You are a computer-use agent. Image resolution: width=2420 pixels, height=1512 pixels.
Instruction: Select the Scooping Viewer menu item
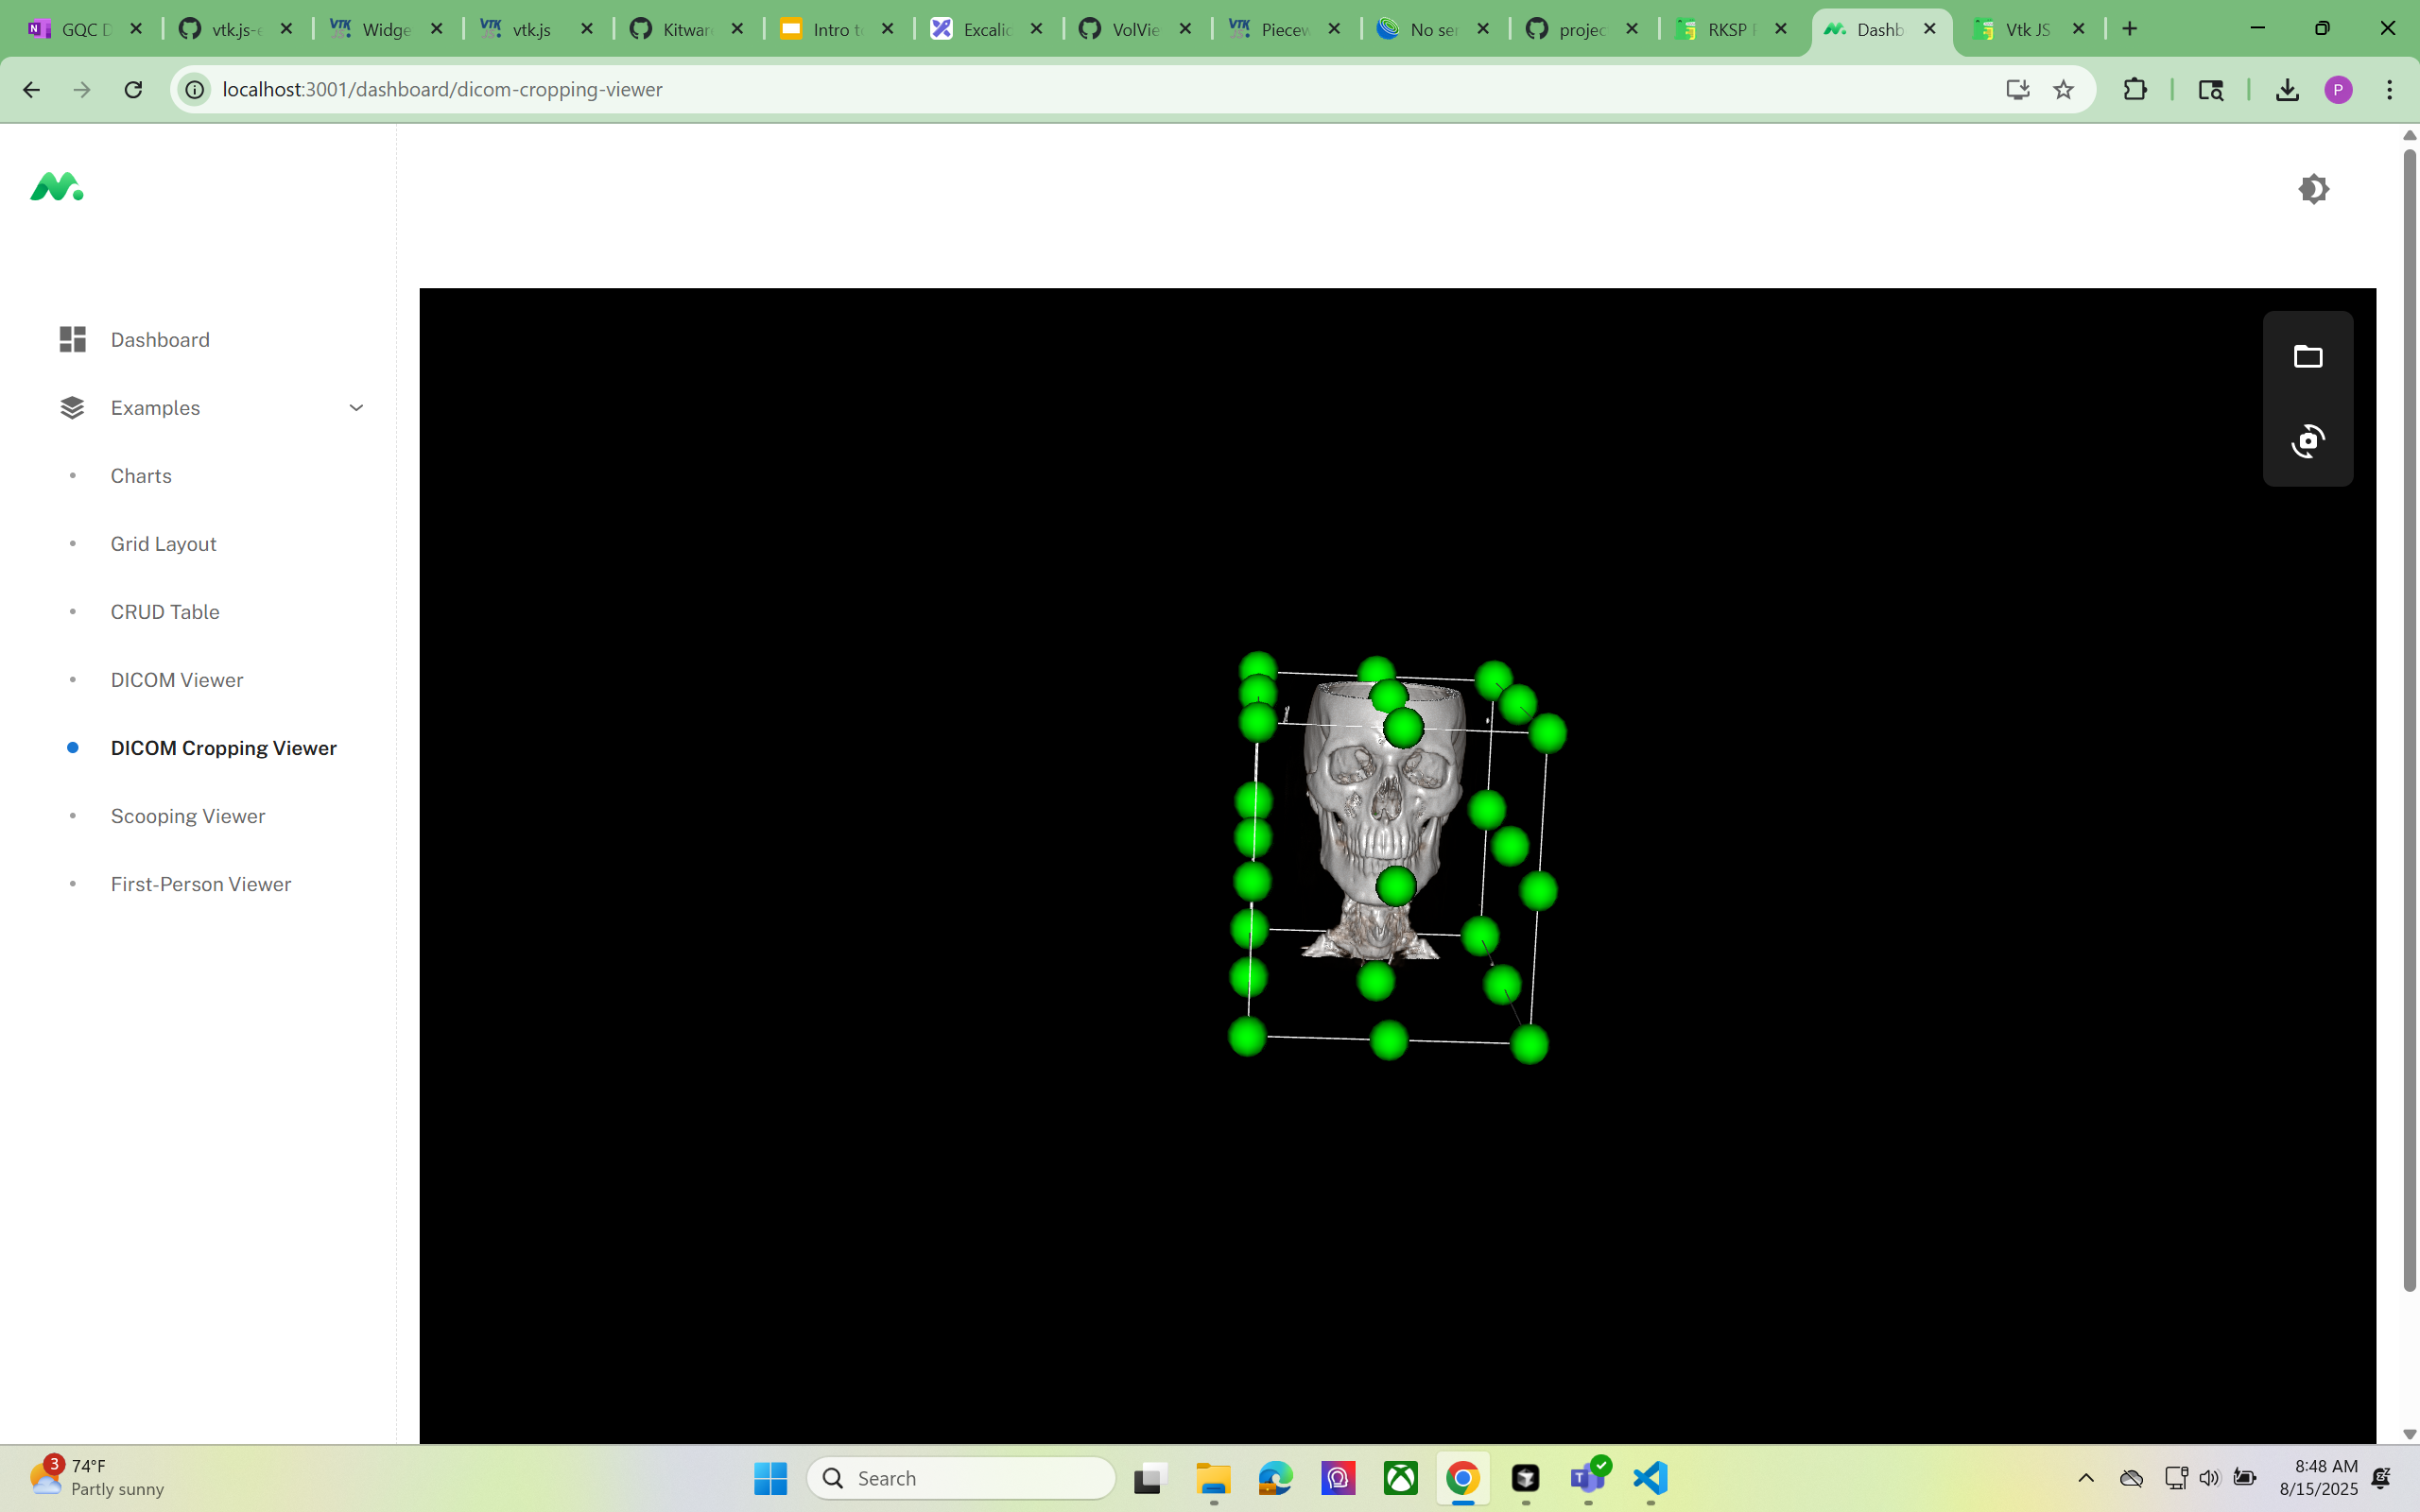pyautogui.click(x=188, y=816)
